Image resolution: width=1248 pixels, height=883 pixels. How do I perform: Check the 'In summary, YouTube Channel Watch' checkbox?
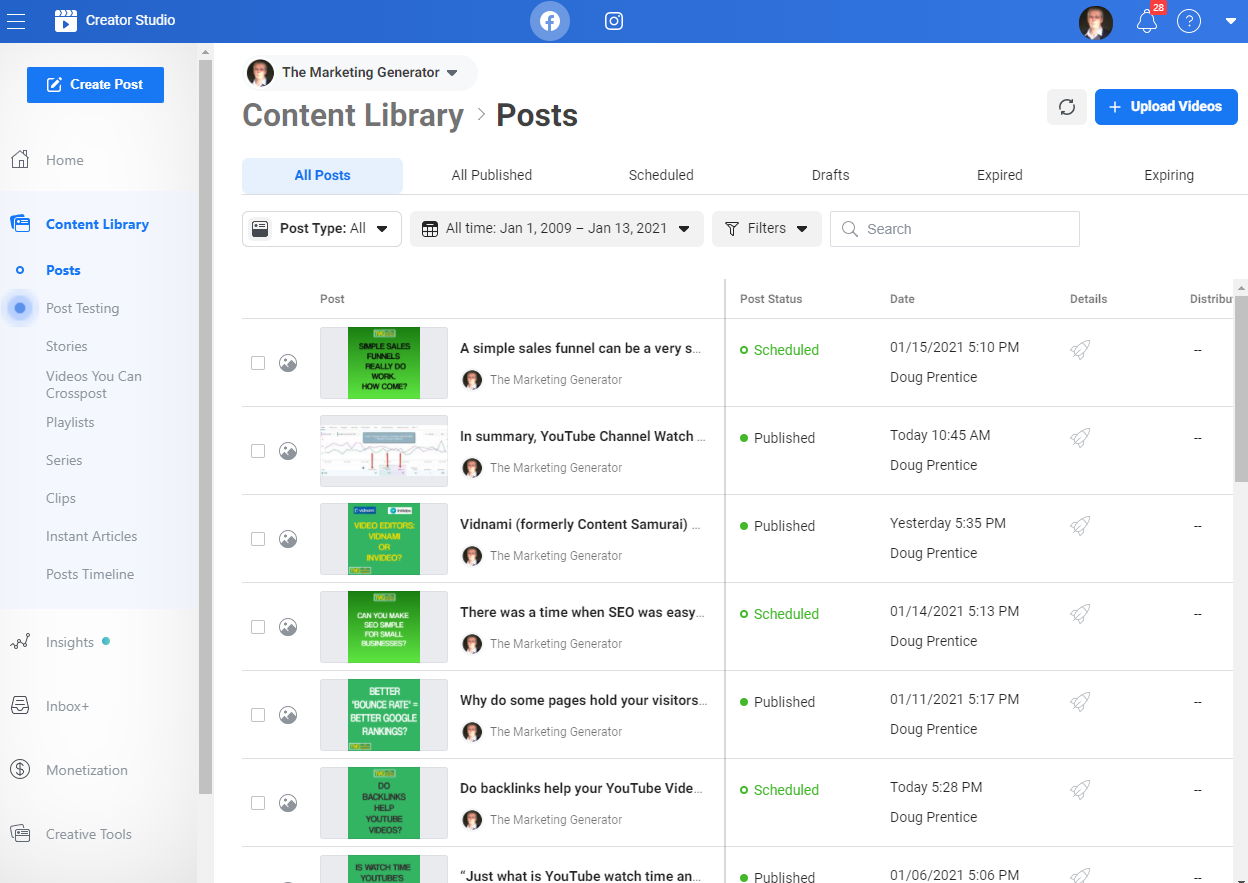[258, 451]
